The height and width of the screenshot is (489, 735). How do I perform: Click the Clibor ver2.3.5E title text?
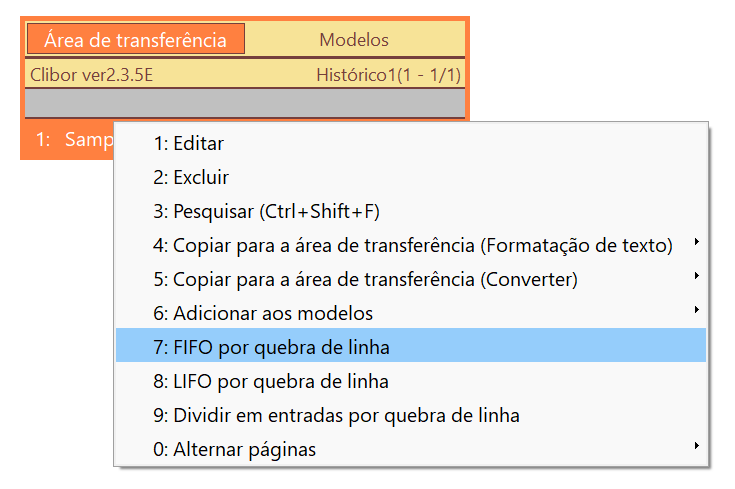click(x=91, y=75)
